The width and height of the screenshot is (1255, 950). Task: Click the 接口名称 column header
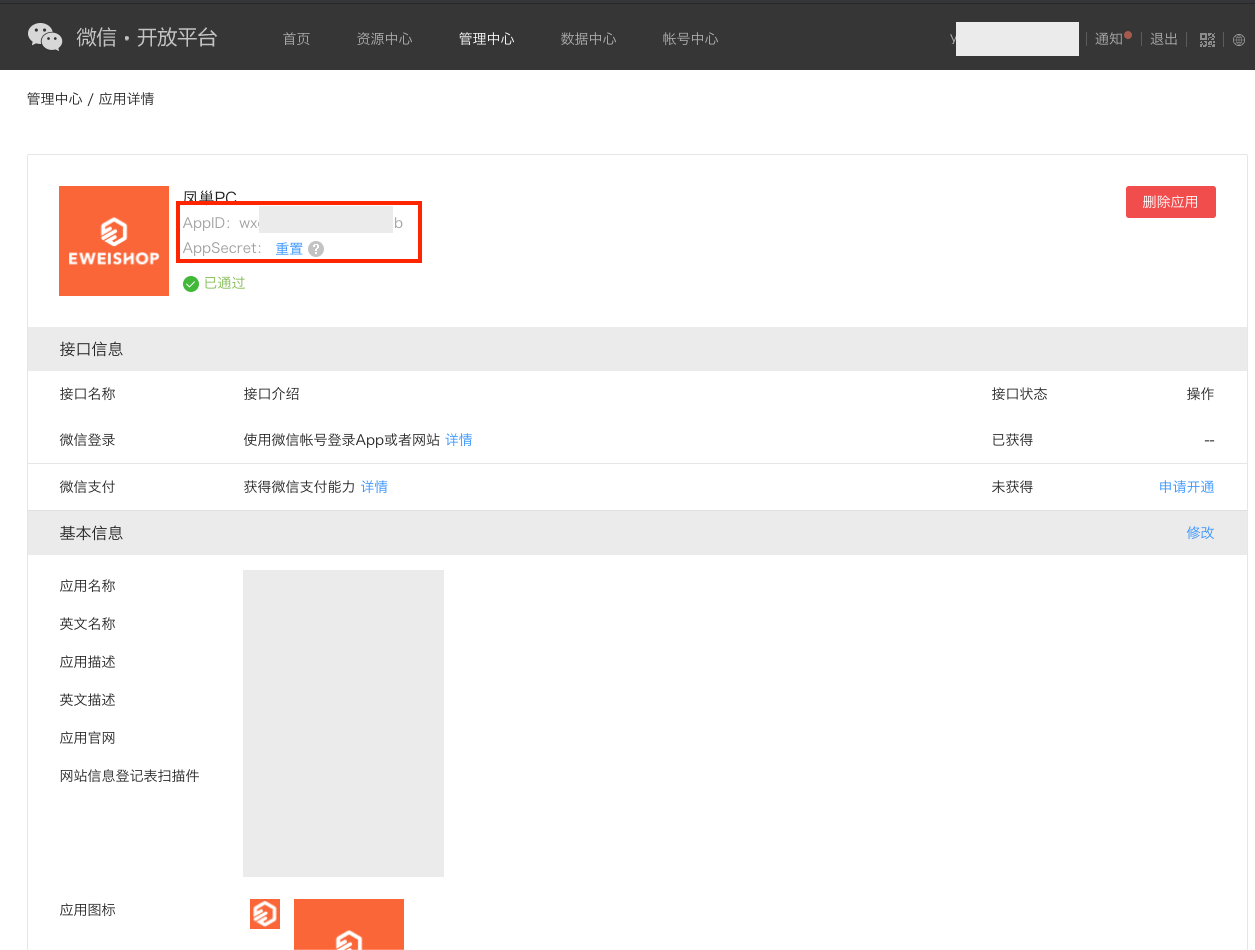tap(88, 394)
